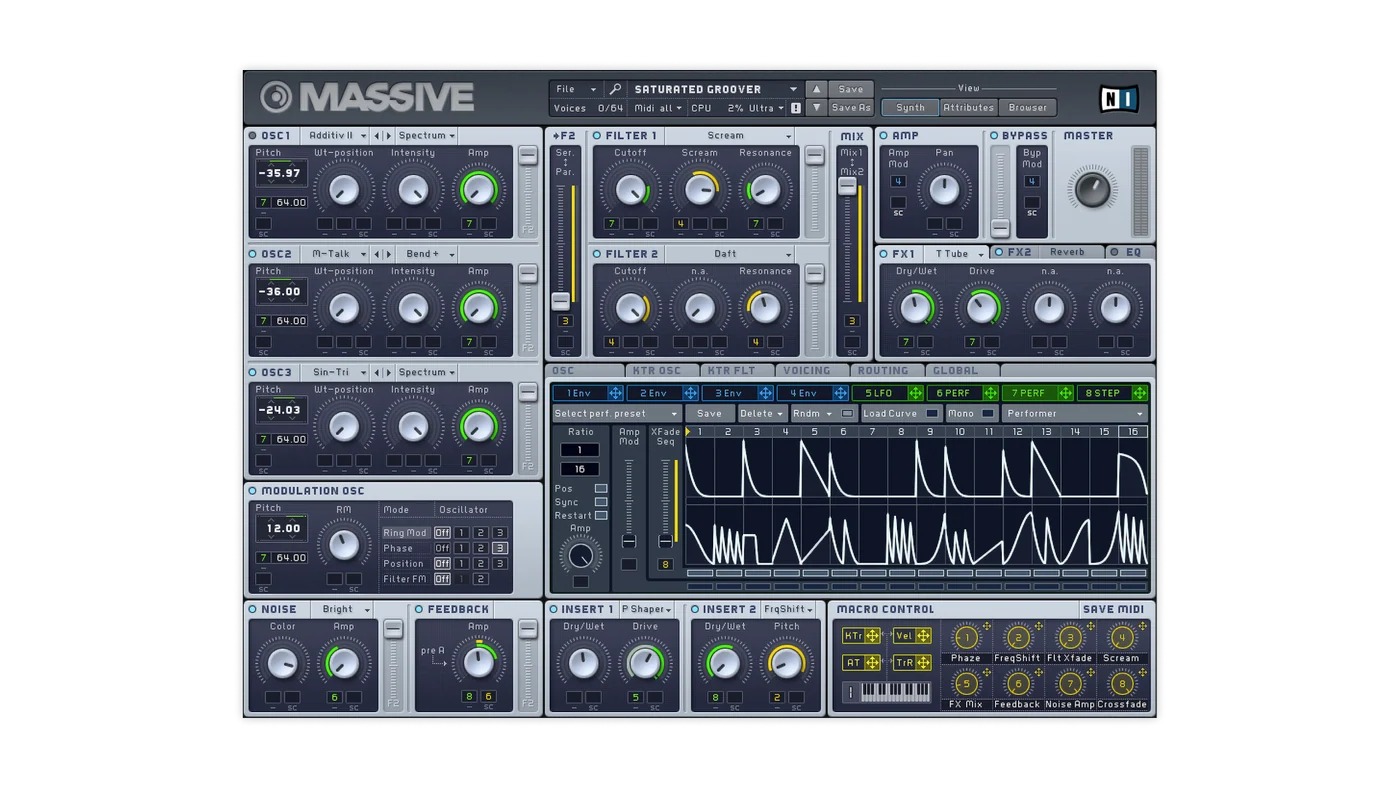
Task: Toggle the Mono checkbox
Action: coord(987,414)
